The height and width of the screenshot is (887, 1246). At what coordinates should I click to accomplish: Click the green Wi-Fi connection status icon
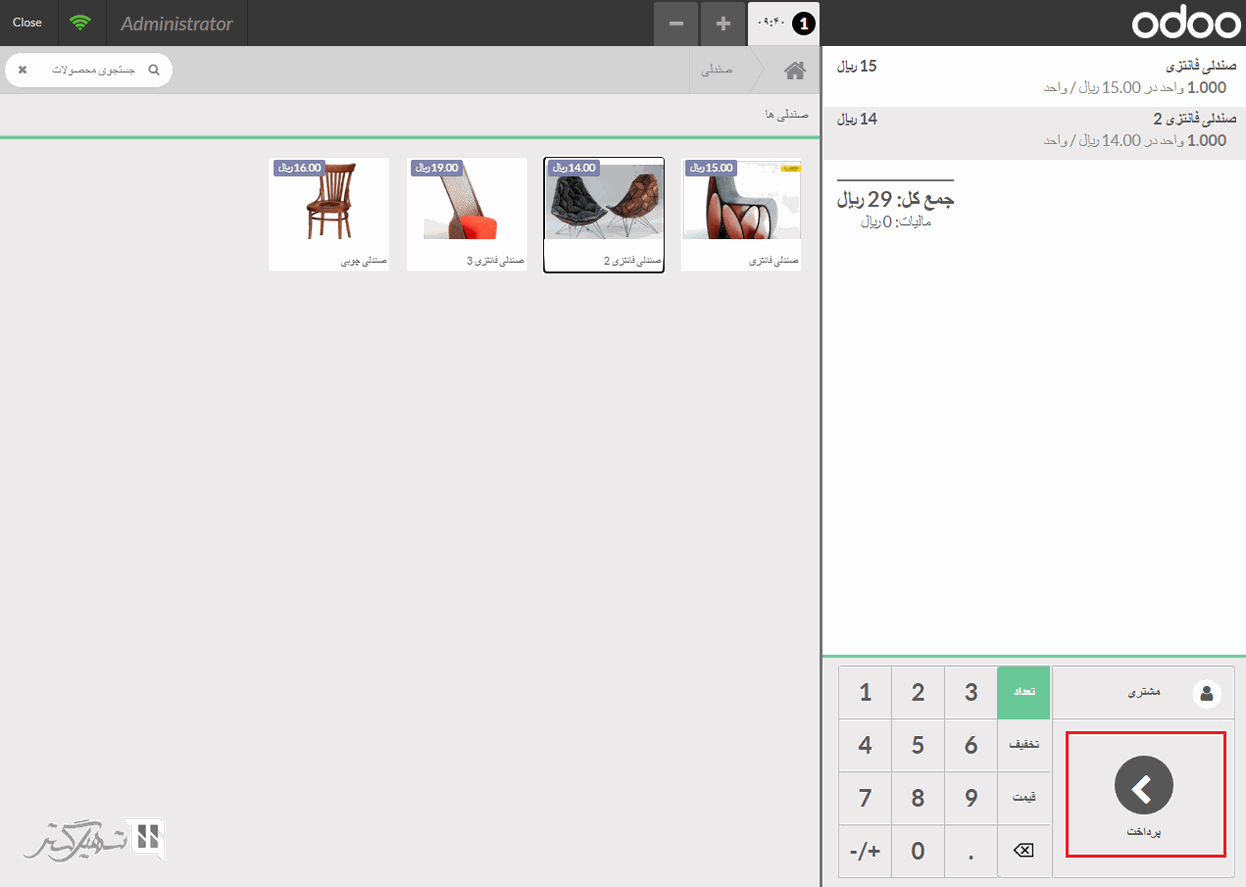coord(80,22)
